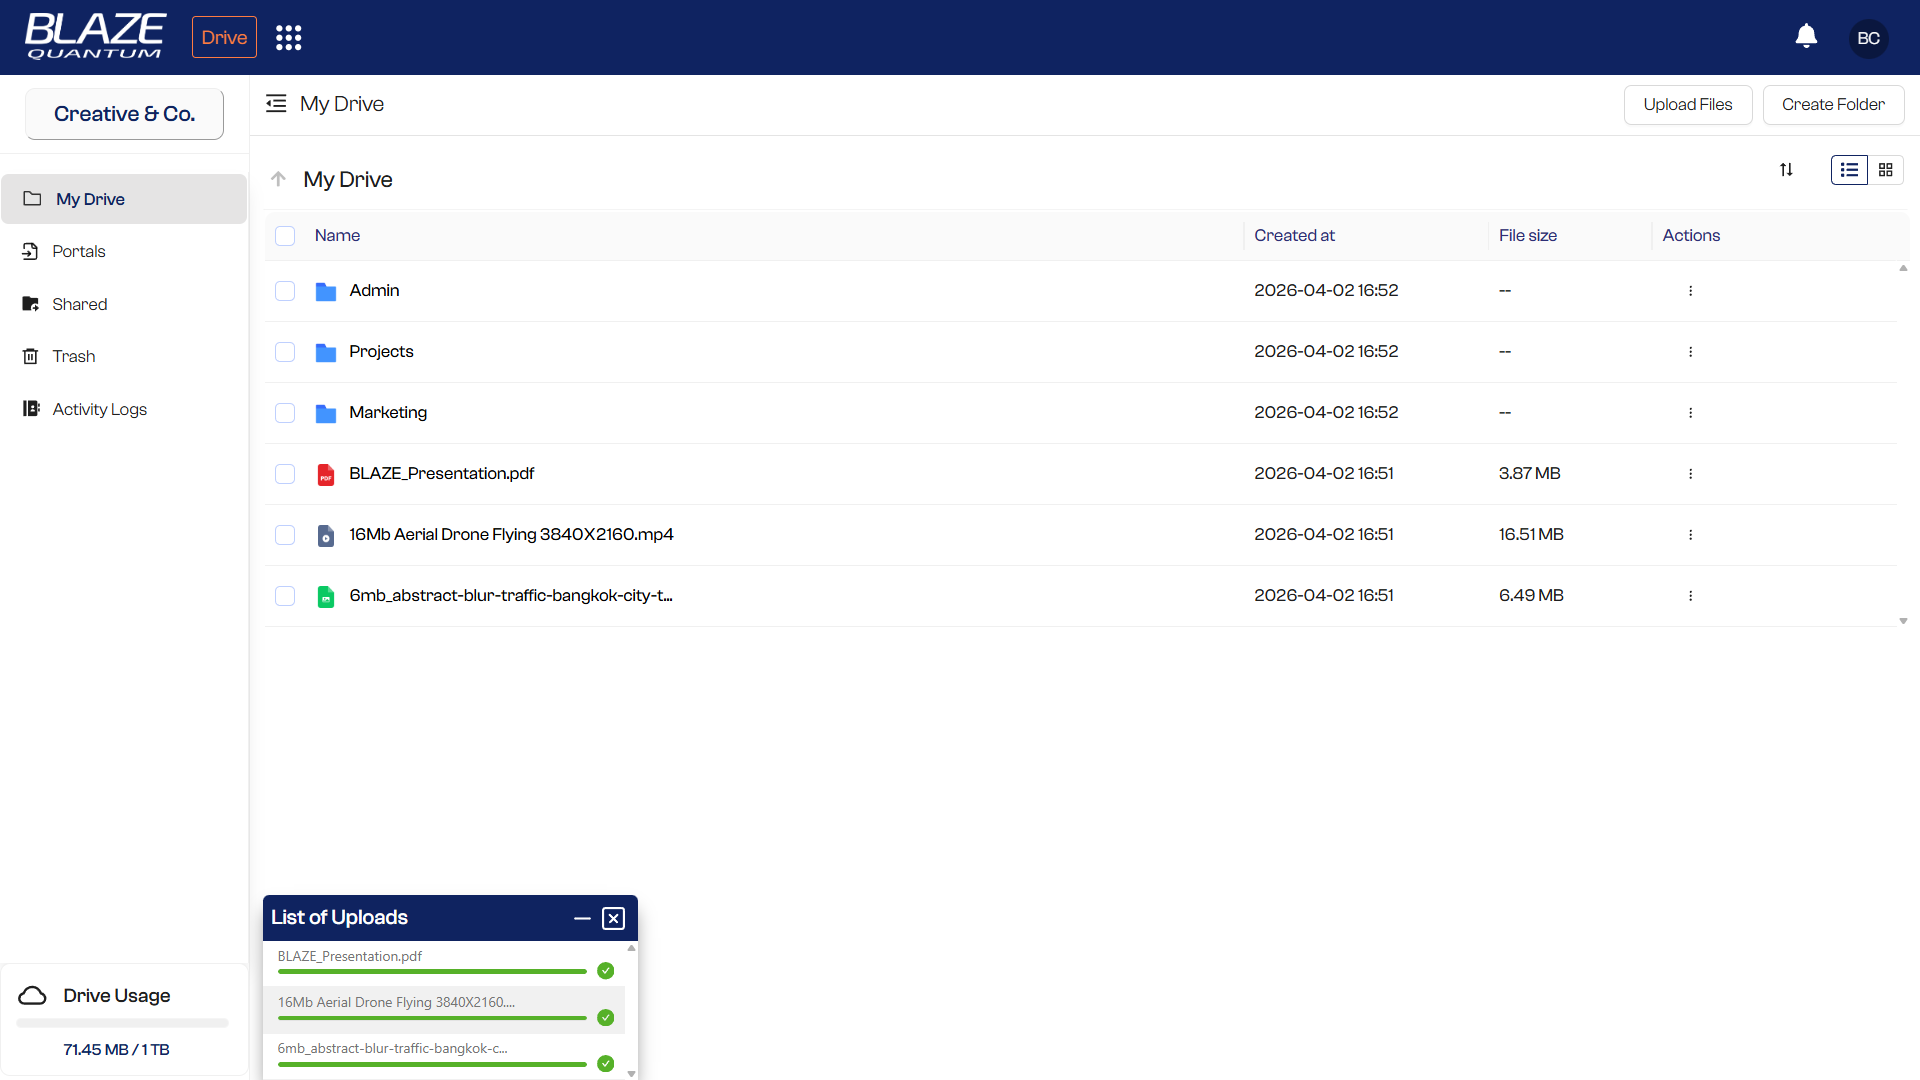1920x1080 pixels.
Task: Switch to grid view layout
Action: [x=1886, y=170]
